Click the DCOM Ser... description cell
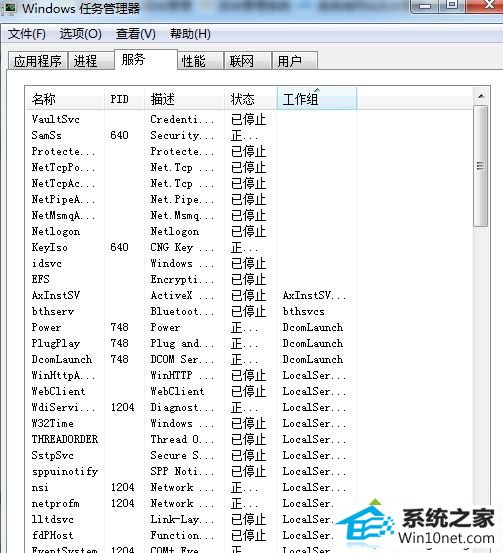This screenshot has height=553, width=503. click(182, 359)
